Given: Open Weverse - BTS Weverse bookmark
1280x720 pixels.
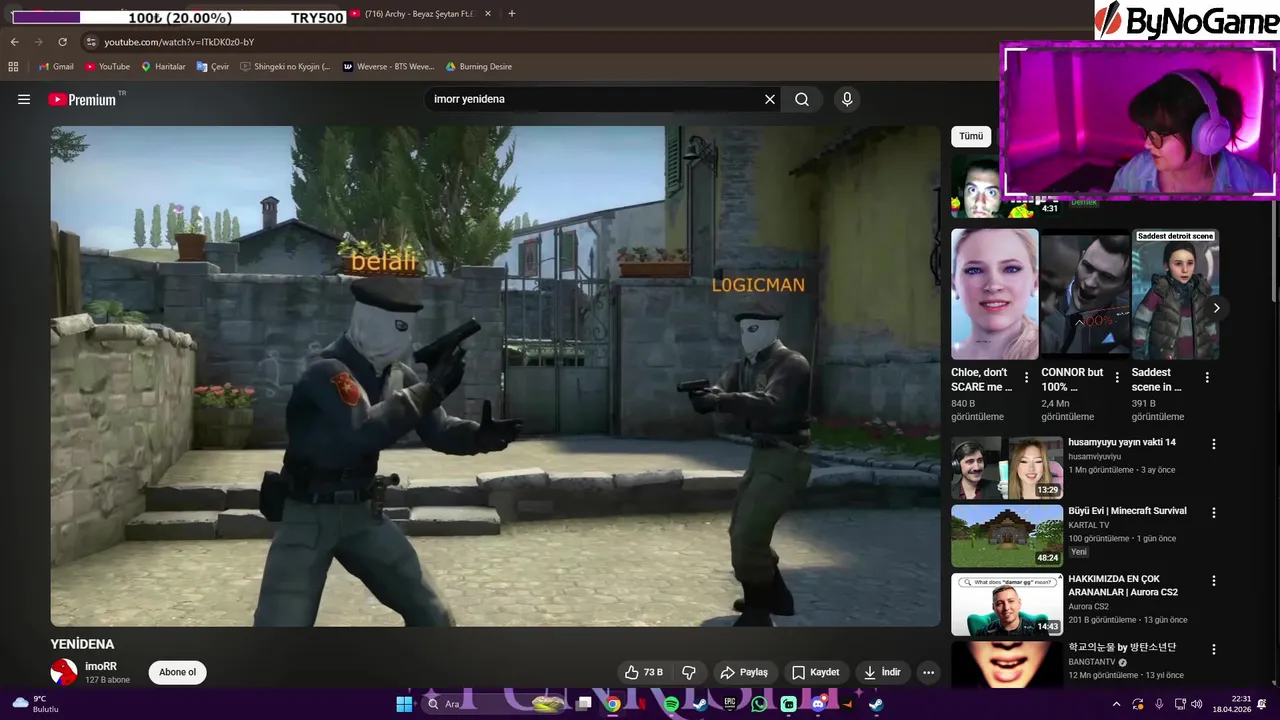Looking at the screenshot, I should (389, 66).
